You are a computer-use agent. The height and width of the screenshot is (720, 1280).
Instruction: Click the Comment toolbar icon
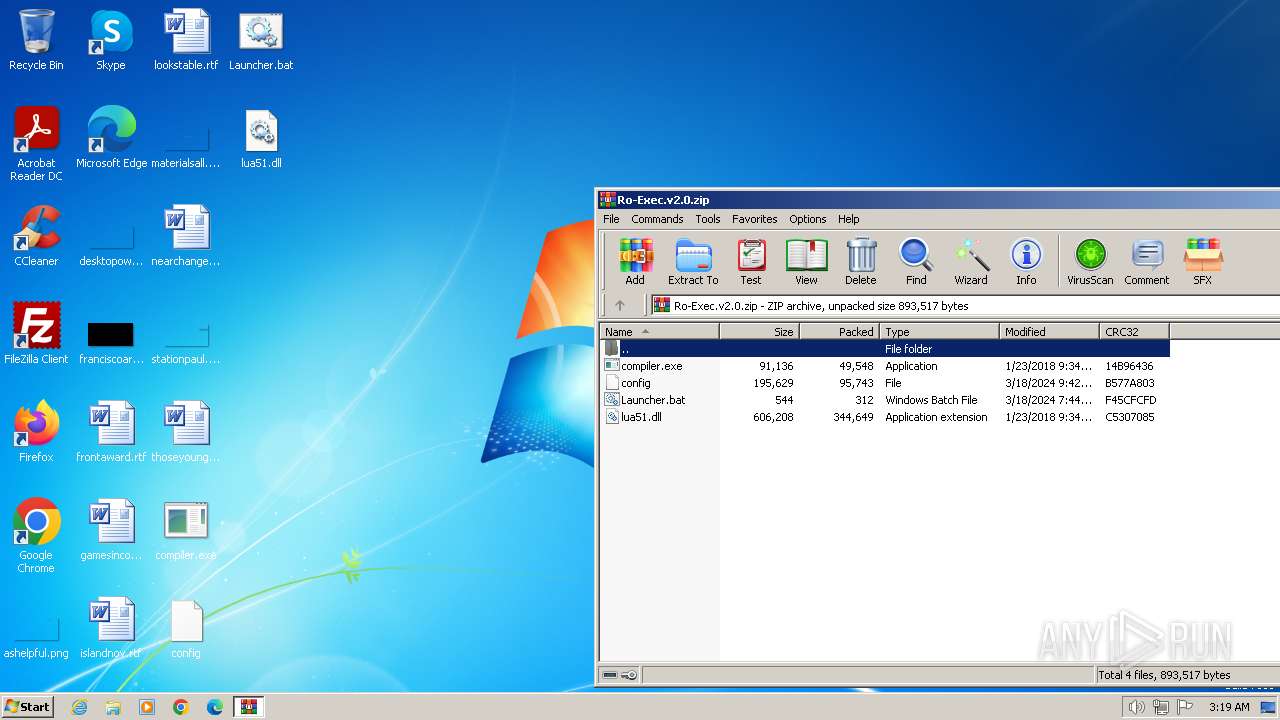pyautogui.click(x=1146, y=262)
